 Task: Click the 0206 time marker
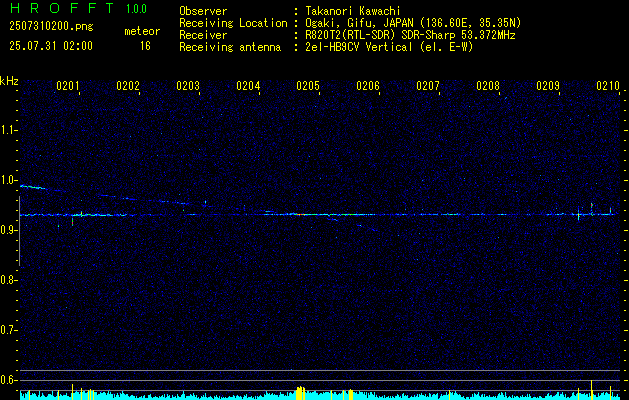pos(368,86)
